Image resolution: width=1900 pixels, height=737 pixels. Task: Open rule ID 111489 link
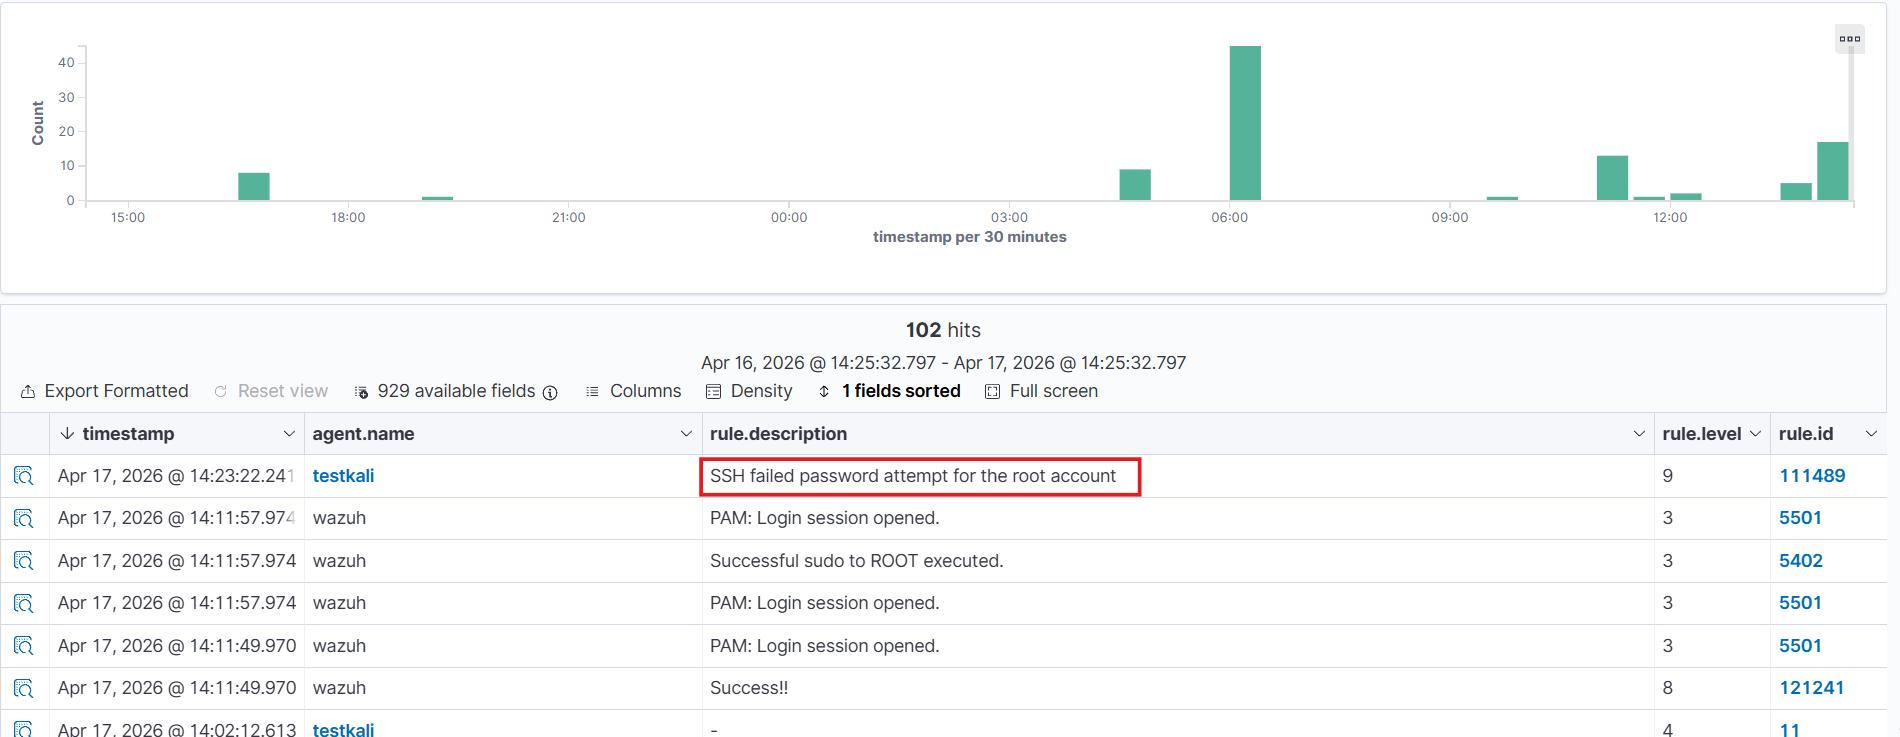1811,476
